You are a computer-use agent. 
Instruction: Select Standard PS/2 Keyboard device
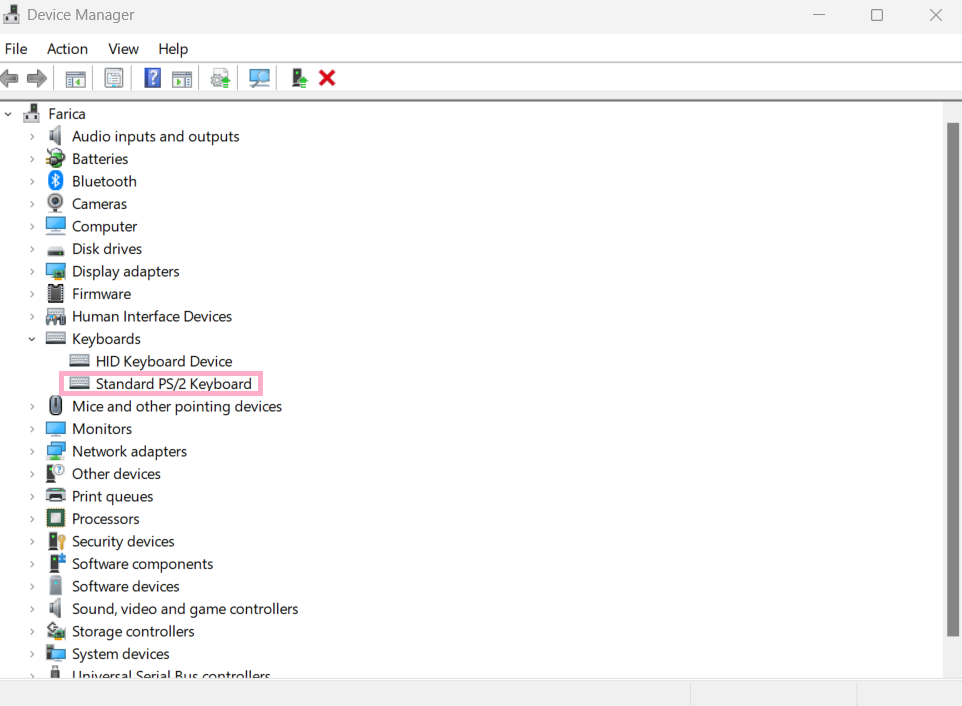coord(173,384)
